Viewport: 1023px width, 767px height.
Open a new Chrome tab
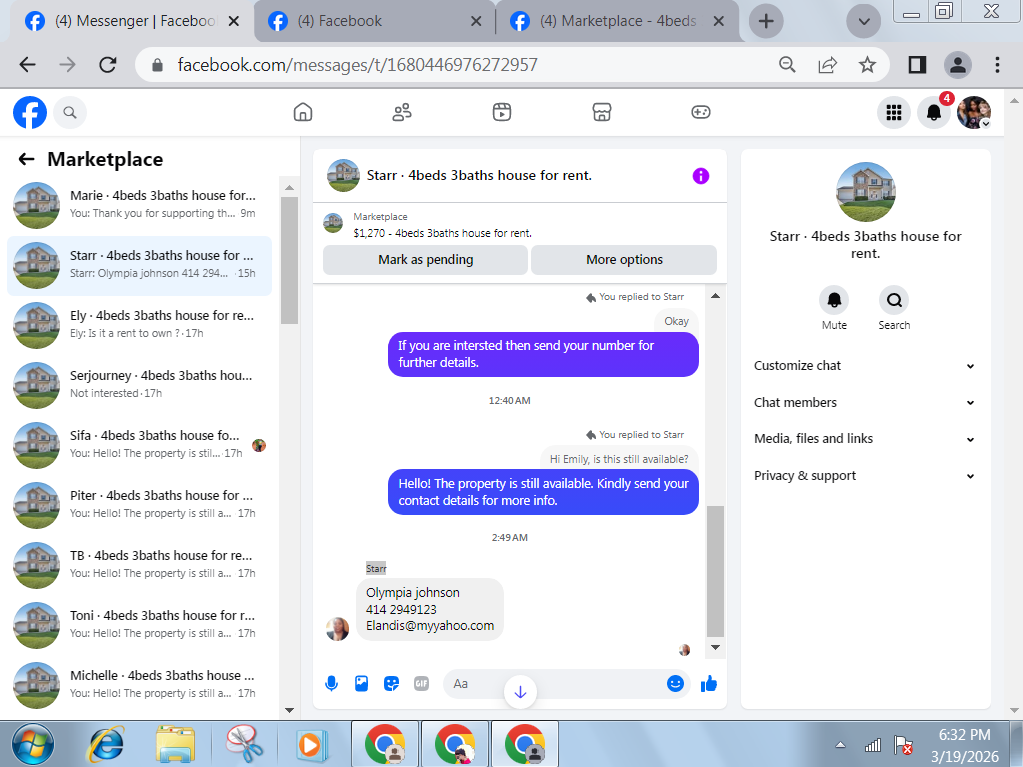coord(766,22)
